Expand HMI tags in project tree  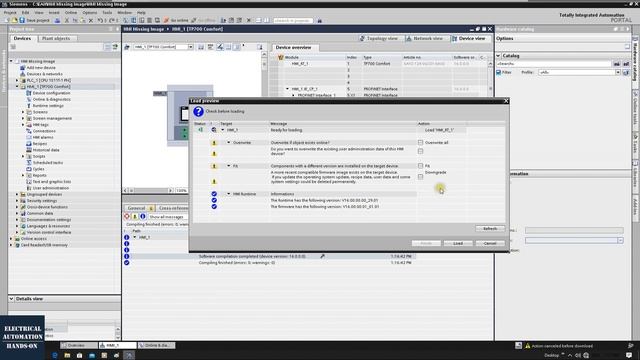point(23,124)
